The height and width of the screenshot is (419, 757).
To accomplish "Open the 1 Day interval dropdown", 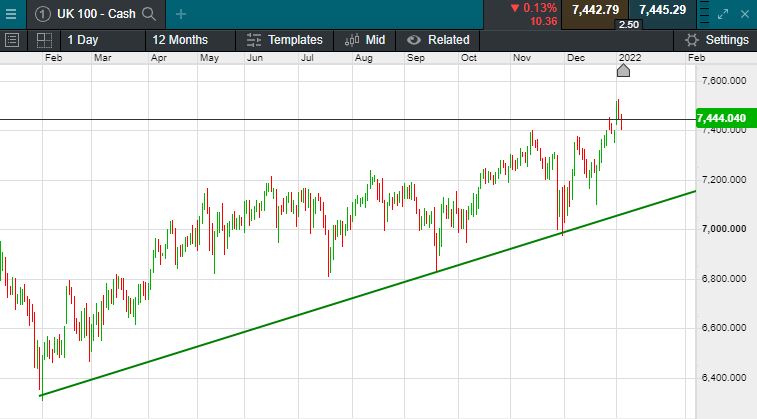I will [x=84, y=40].
